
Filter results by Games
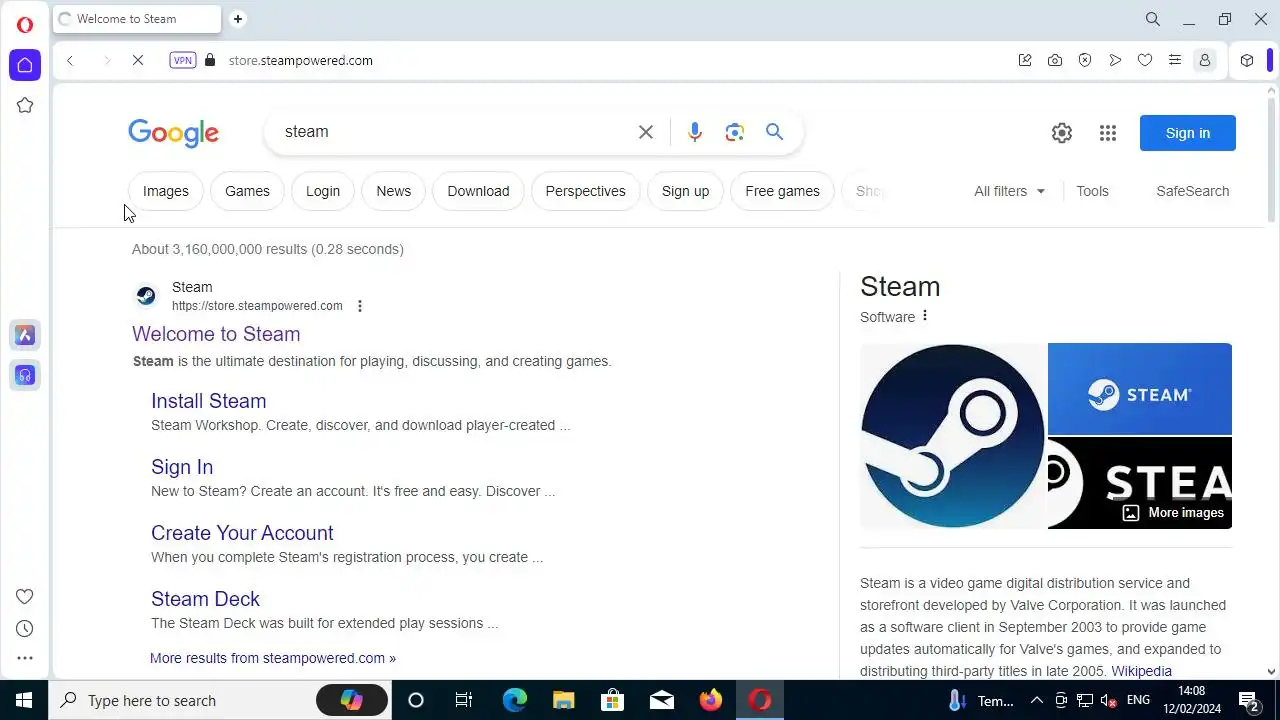pyautogui.click(x=247, y=191)
